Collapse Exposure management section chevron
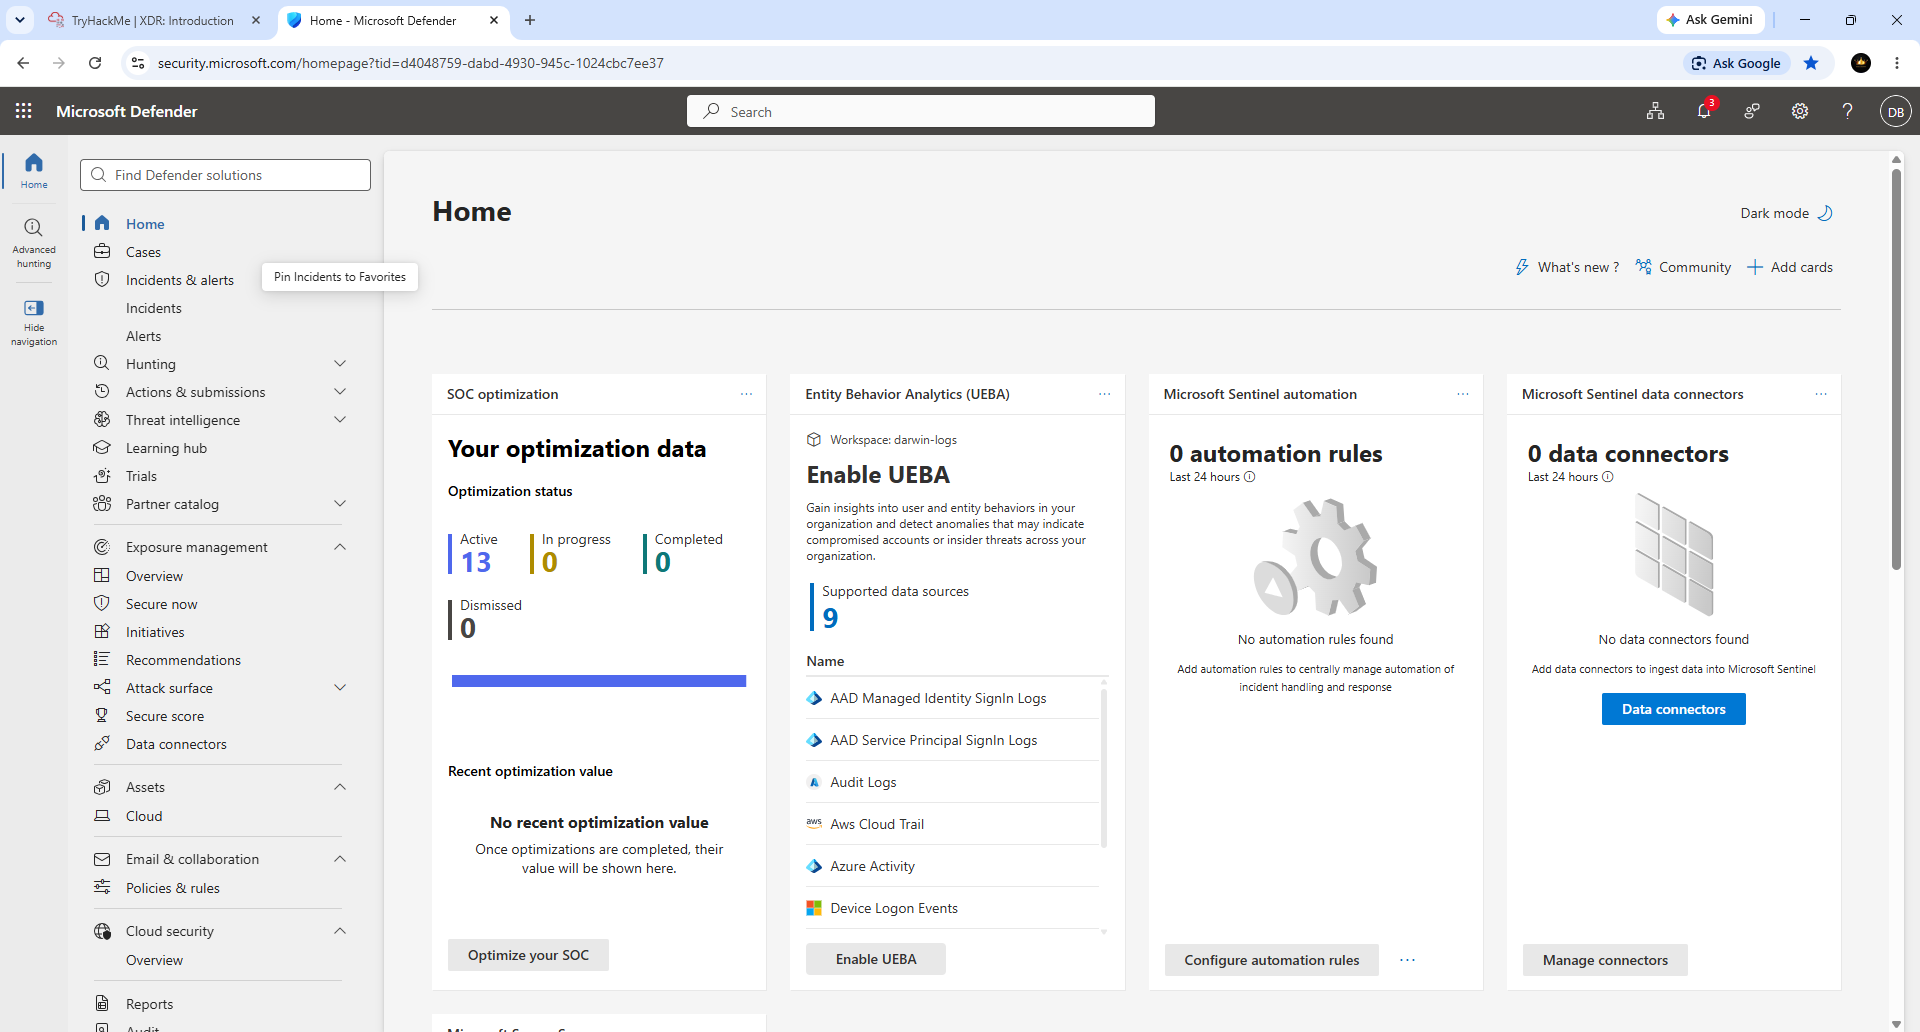This screenshot has width=1920, height=1032. [340, 547]
